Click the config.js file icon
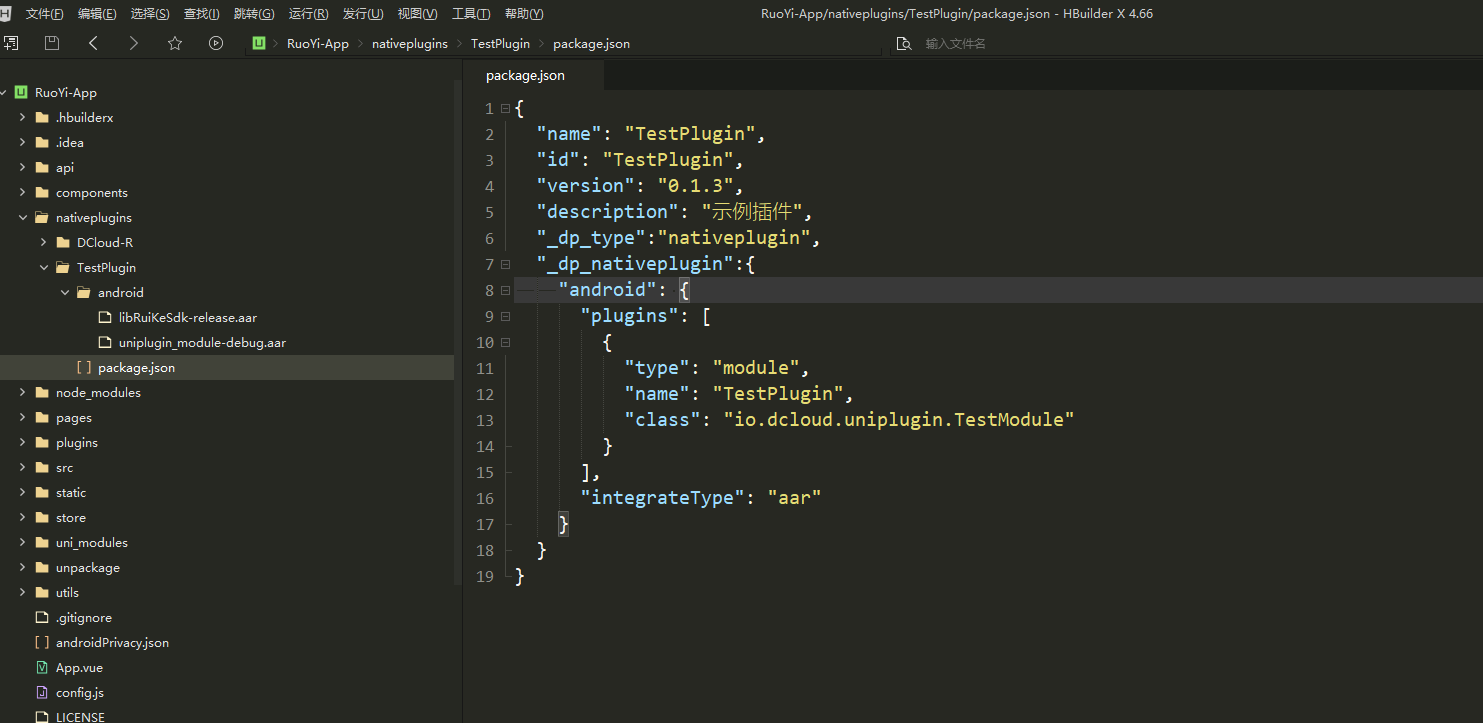Screen dimensions: 1483x723 click(x=41, y=692)
